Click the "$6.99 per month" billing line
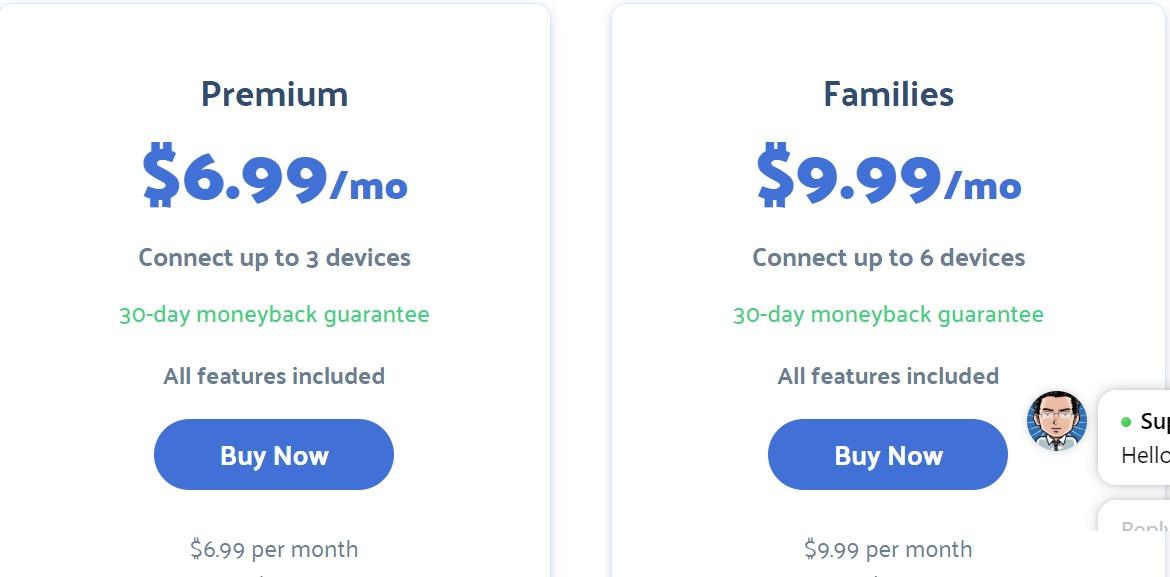This screenshot has height=577, width=1170. (274, 549)
